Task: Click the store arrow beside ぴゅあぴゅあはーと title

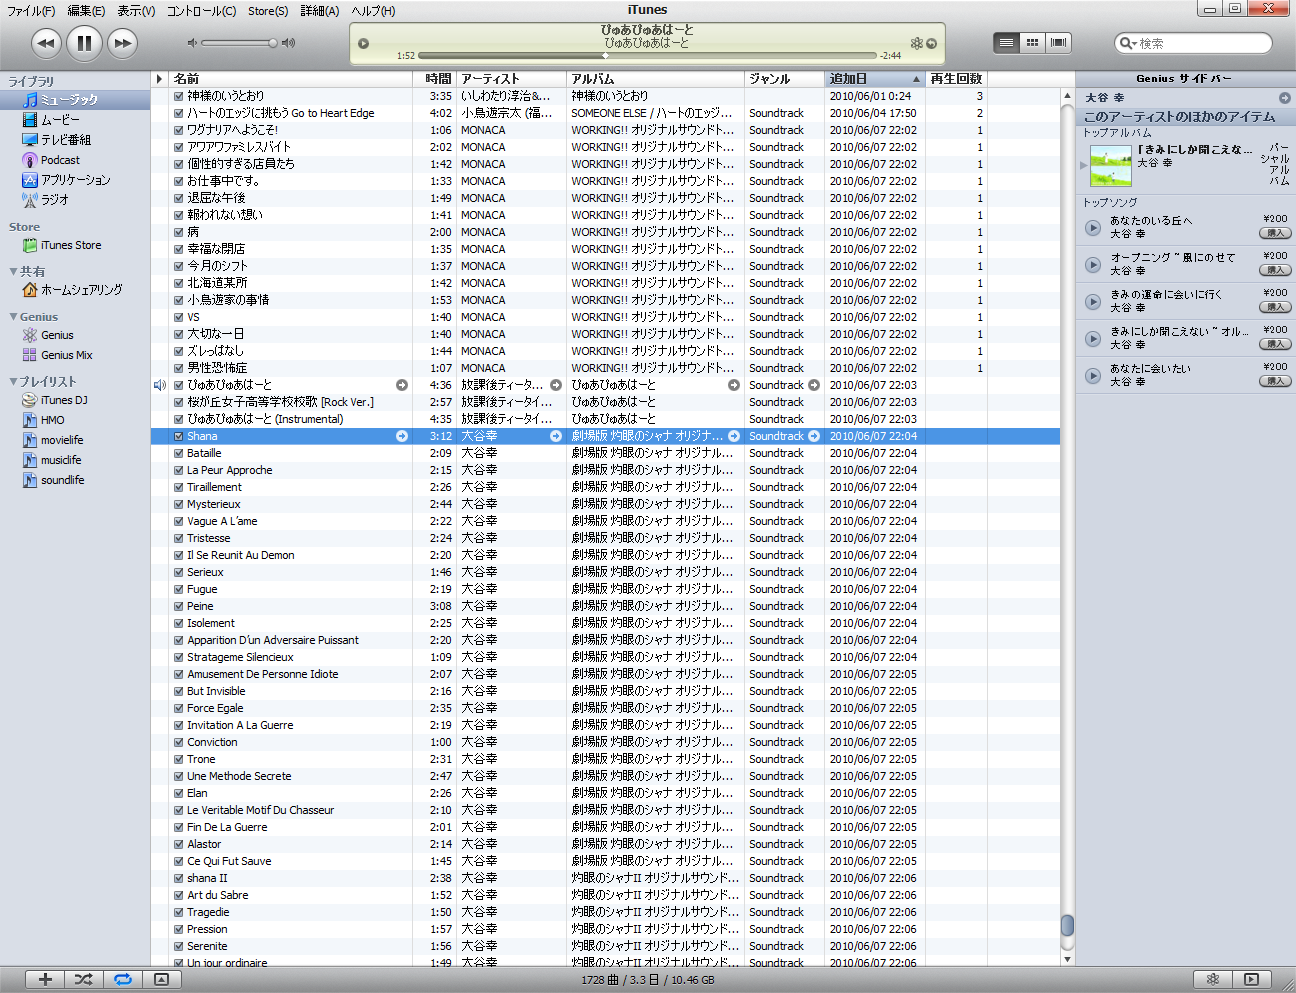Action: [x=402, y=385]
